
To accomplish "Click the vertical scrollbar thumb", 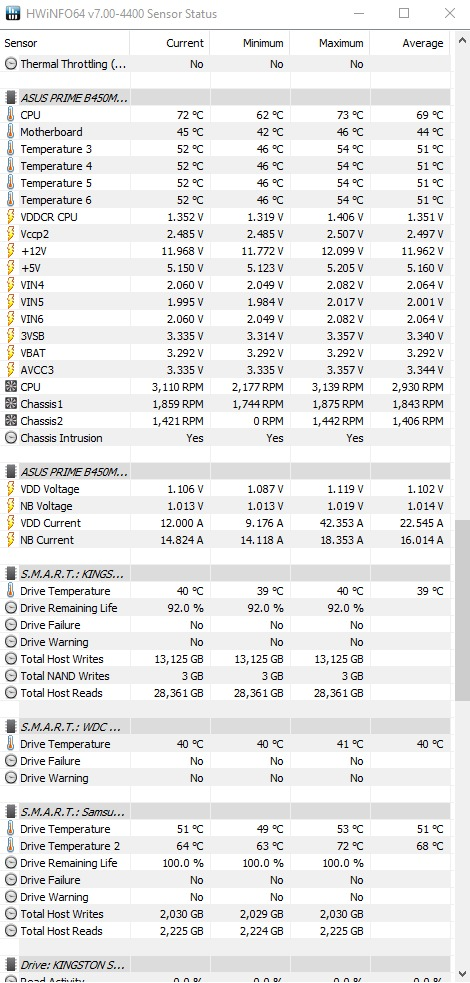I will pyautogui.click(x=462, y=610).
